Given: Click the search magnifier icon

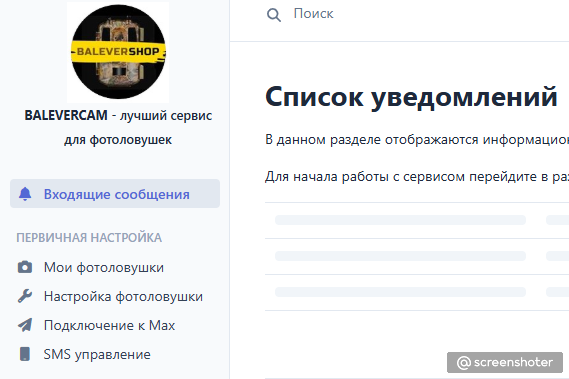Looking at the screenshot, I should (274, 15).
